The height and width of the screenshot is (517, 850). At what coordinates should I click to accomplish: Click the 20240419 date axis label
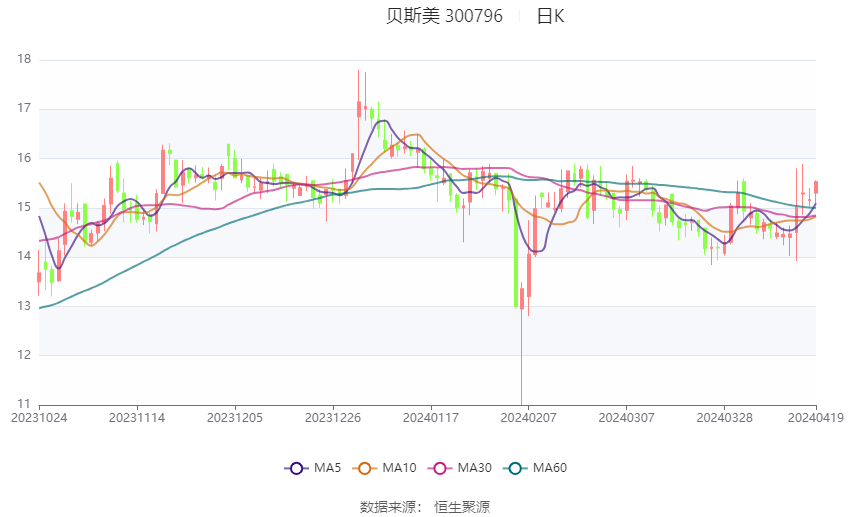pos(816,418)
